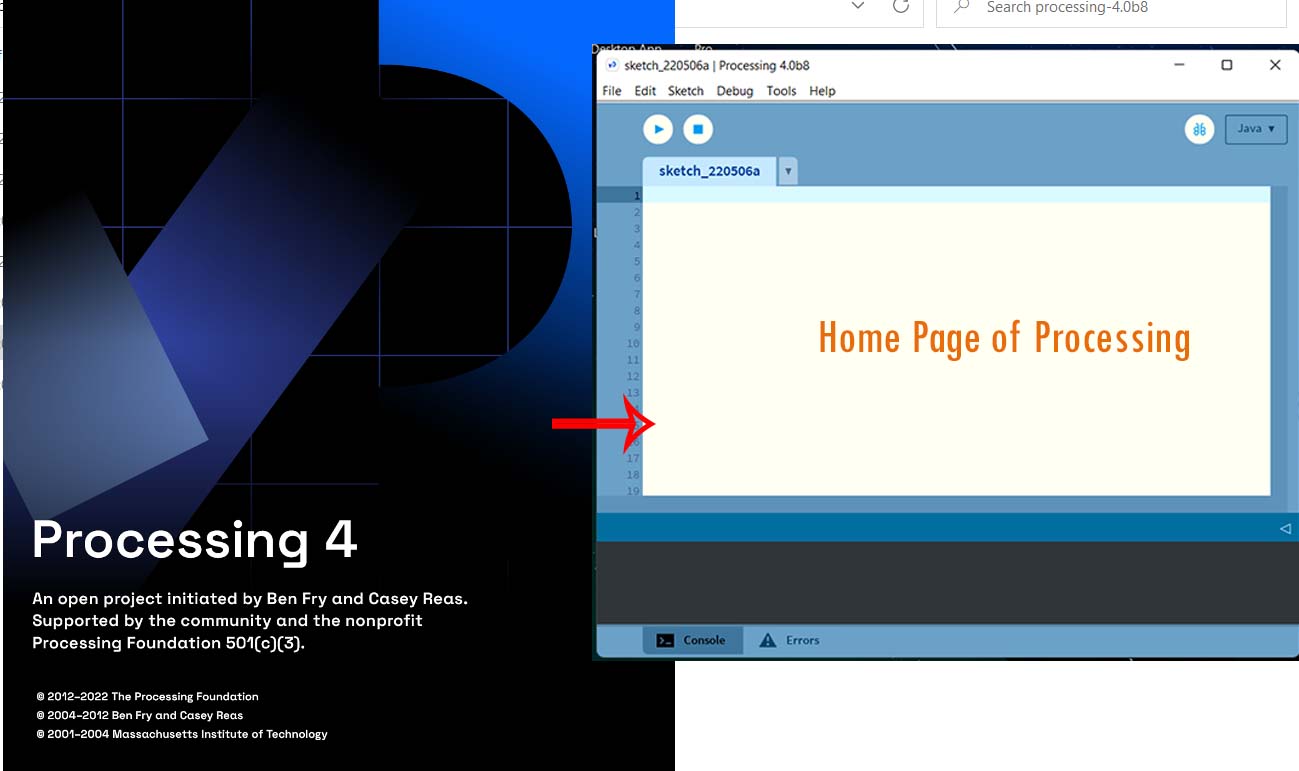Click line number 1 in the editor
This screenshot has height=771, width=1299.
point(636,195)
